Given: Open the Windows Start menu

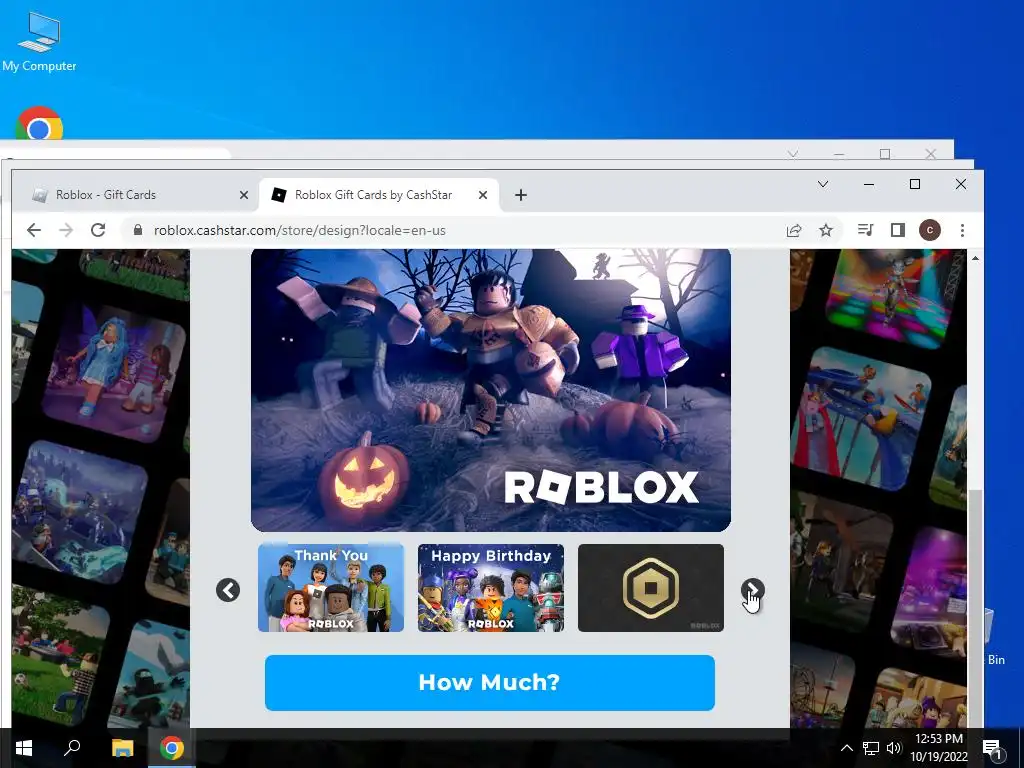Looking at the screenshot, I should [x=24, y=748].
